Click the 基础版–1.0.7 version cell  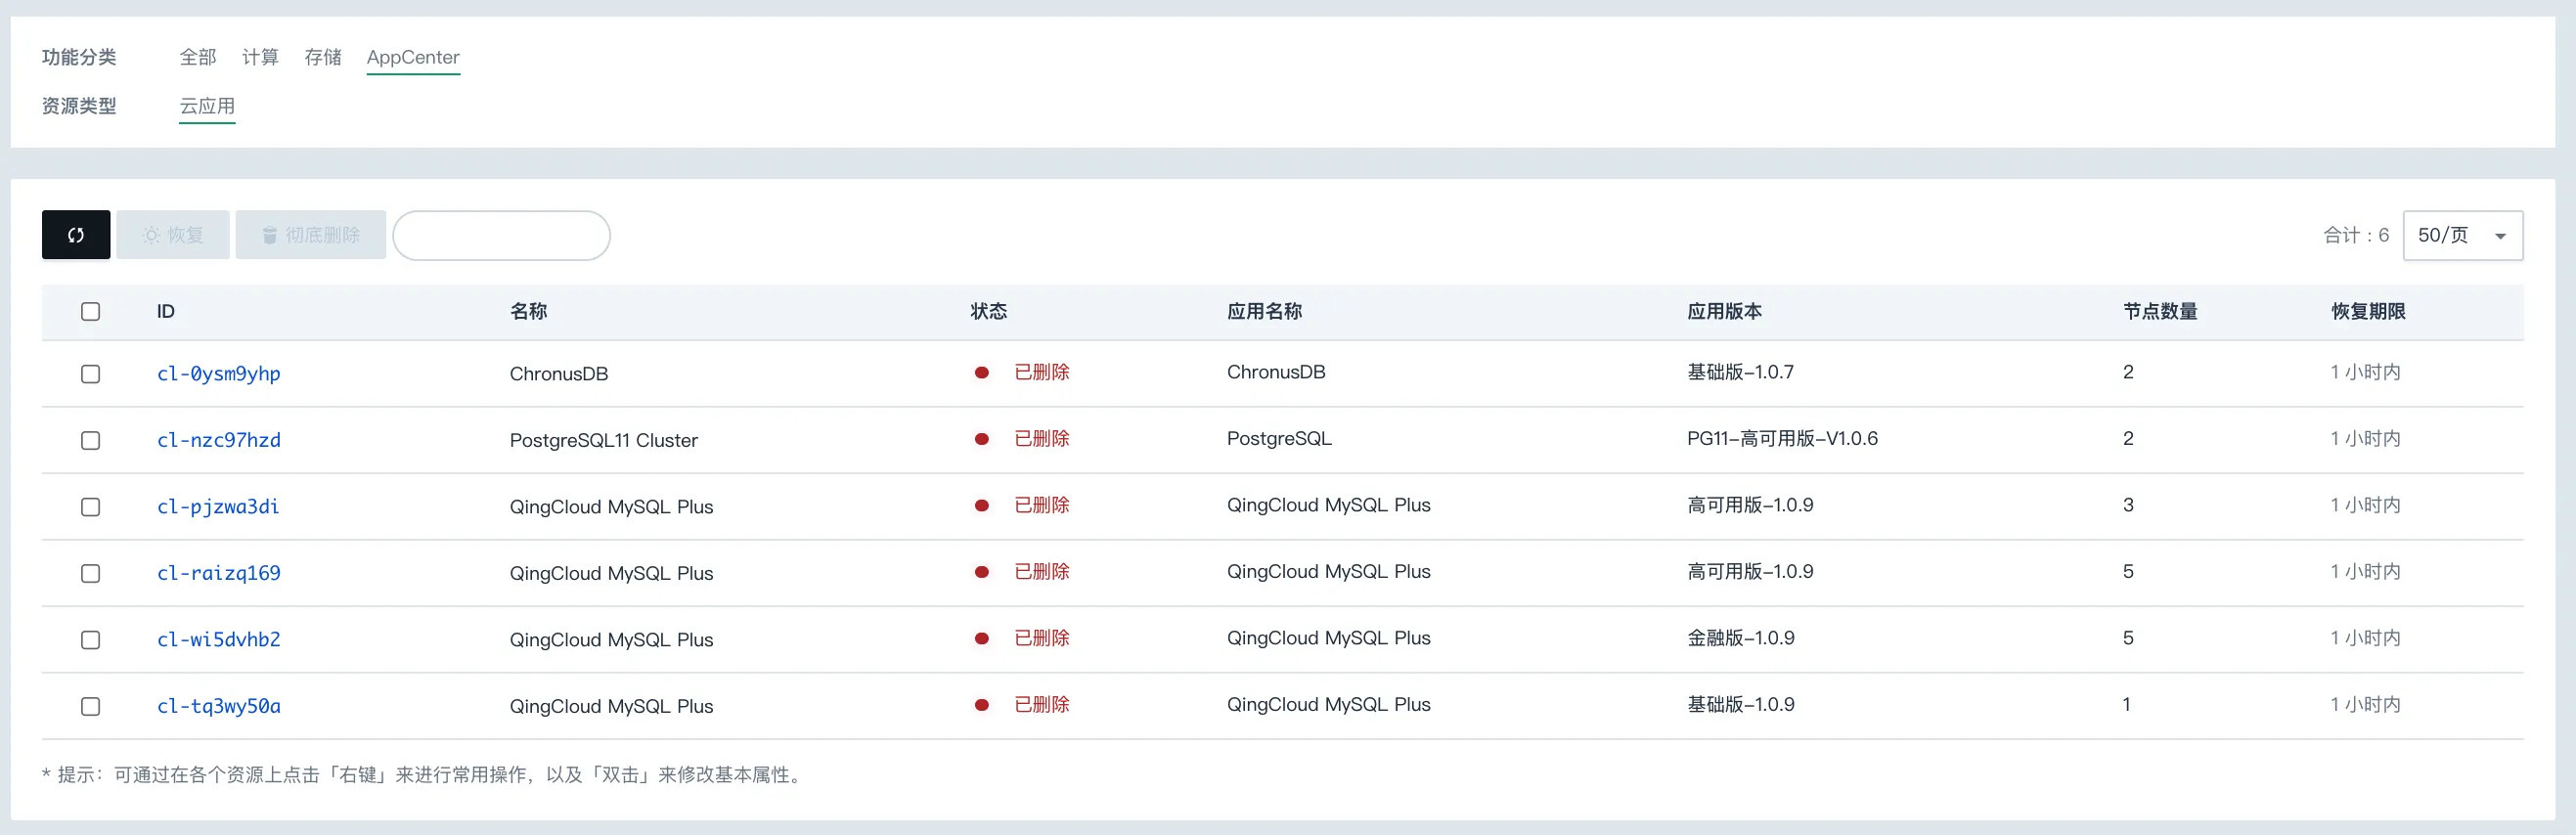pyautogui.click(x=1741, y=372)
